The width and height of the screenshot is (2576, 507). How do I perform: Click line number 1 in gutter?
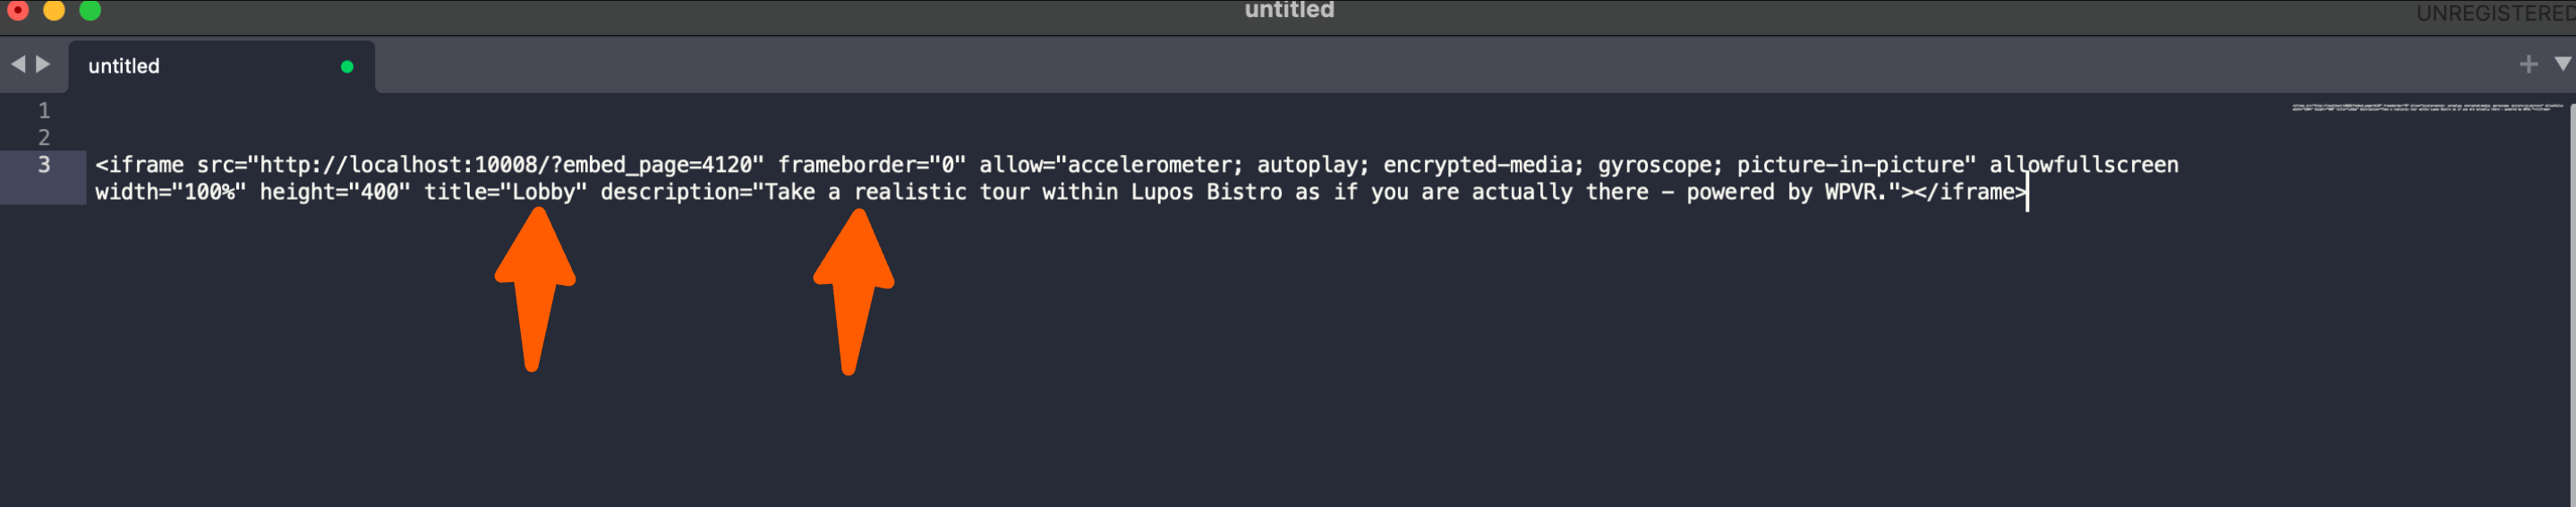click(x=44, y=110)
